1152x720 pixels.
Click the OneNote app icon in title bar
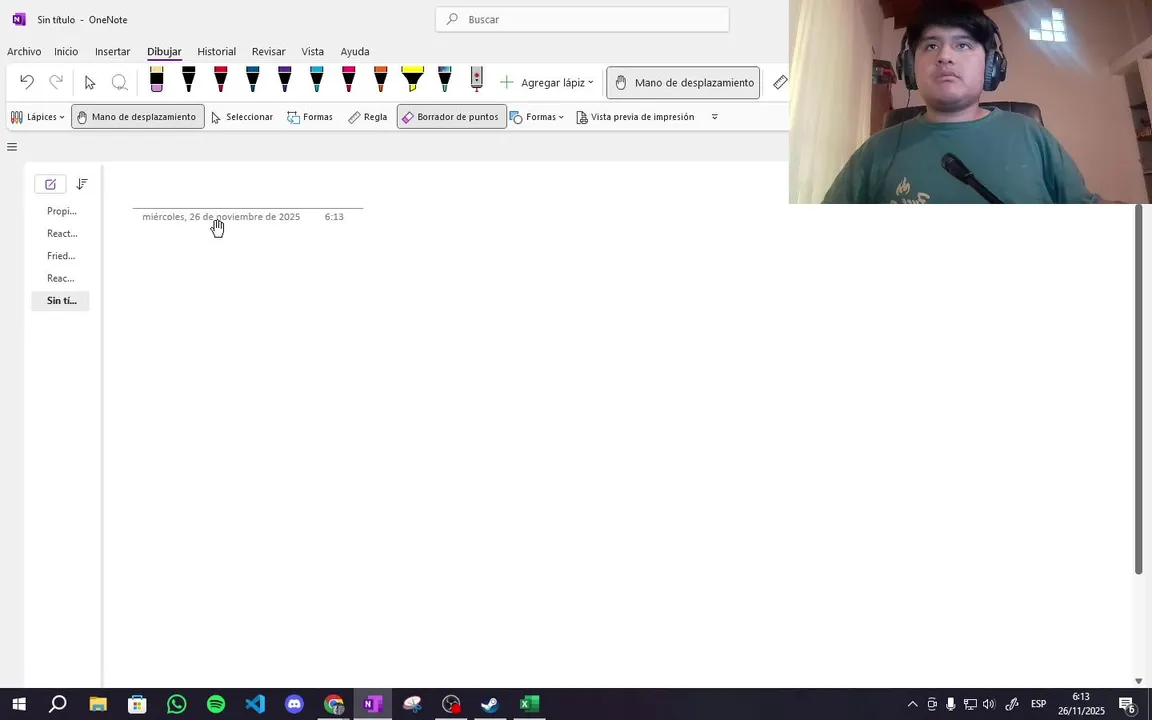pyautogui.click(x=19, y=19)
